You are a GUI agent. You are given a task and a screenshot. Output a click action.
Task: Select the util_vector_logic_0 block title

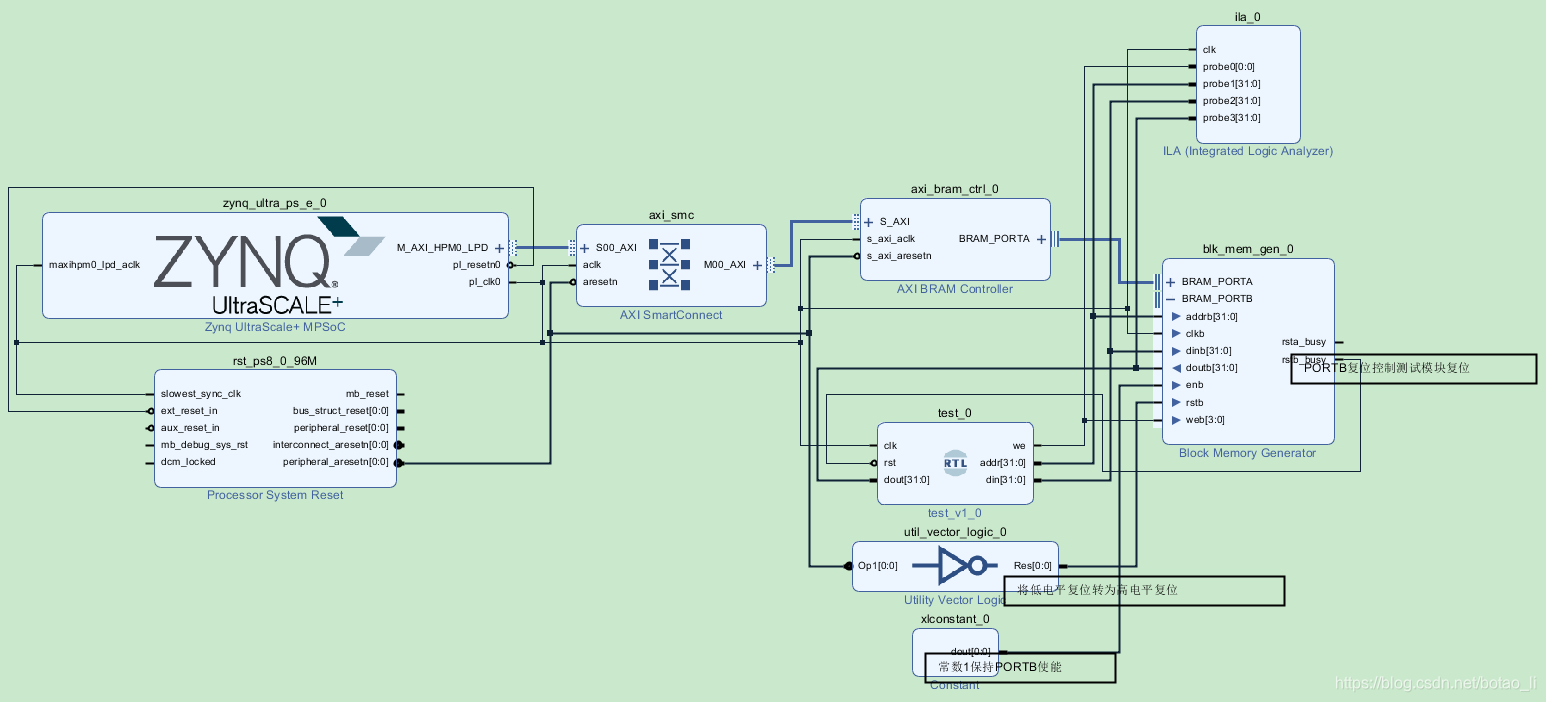point(955,532)
